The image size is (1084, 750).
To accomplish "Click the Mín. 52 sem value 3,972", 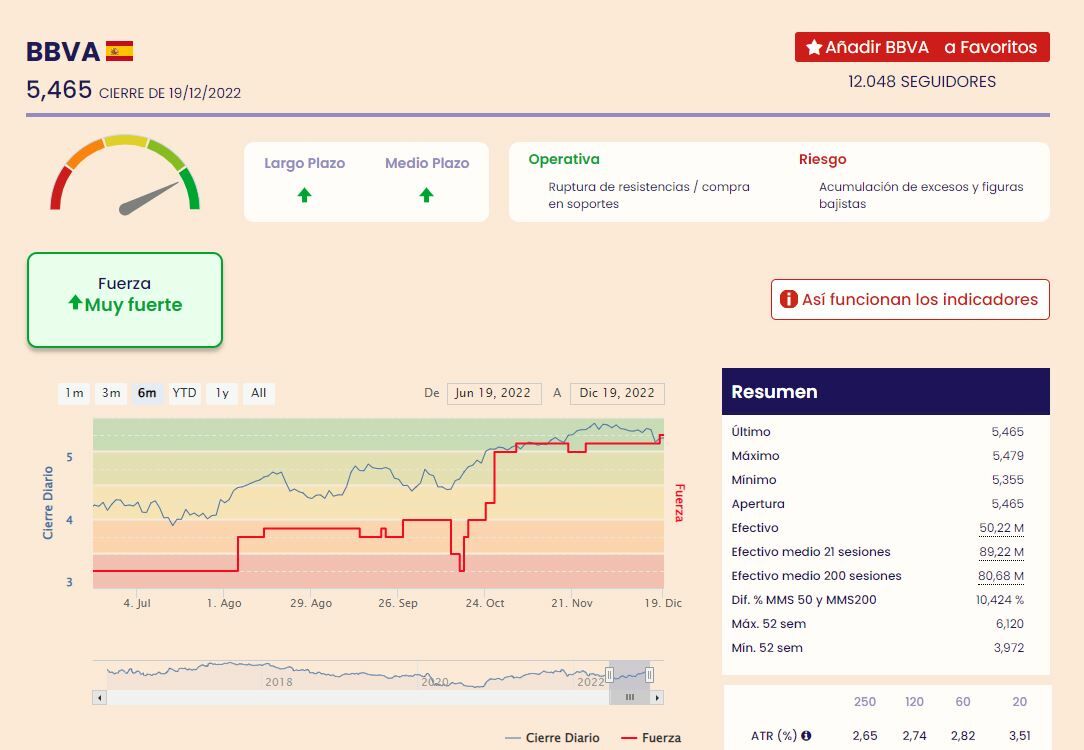I will [x=1009, y=648].
